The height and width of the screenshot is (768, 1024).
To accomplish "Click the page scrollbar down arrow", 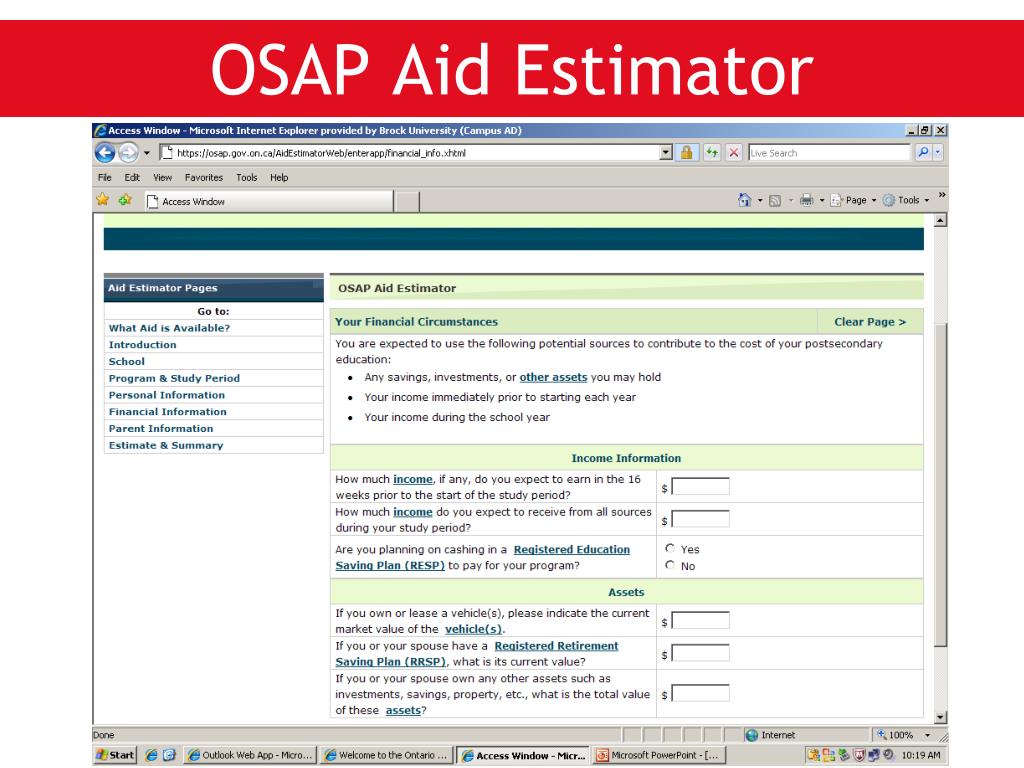I will [x=940, y=717].
